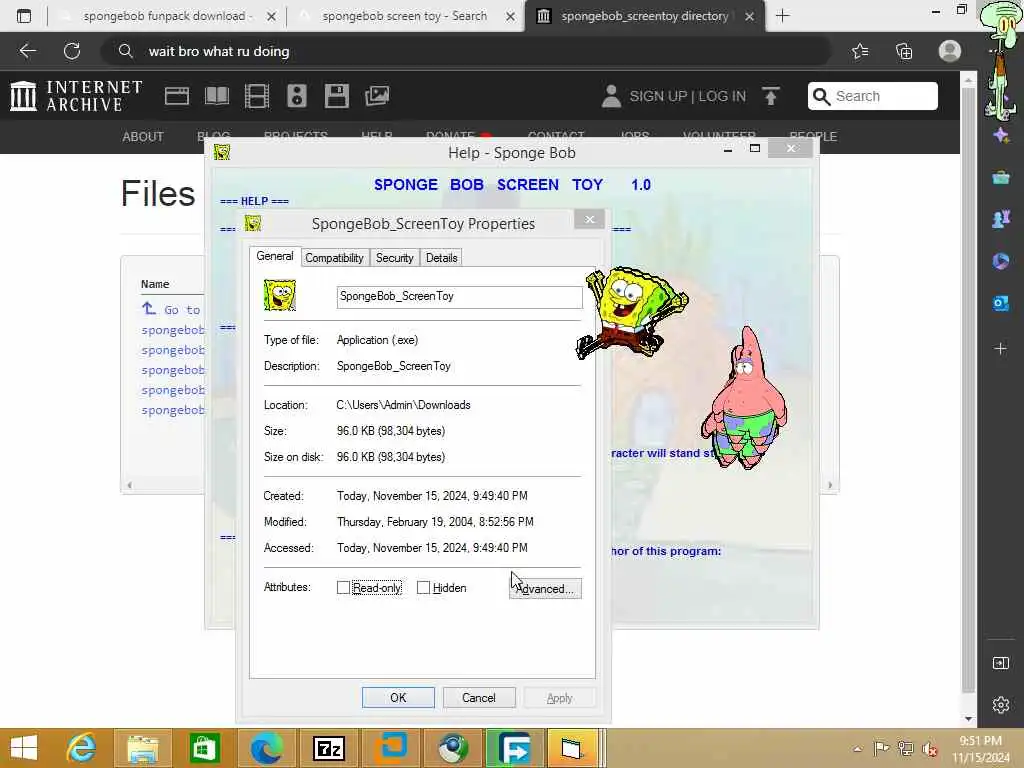Click the Advanced... attributes button
1024x768 pixels.
click(x=545, y=588)
